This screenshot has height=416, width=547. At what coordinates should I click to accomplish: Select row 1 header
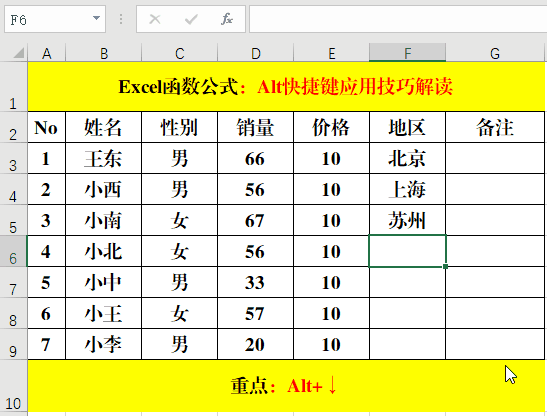click(13, 87)
